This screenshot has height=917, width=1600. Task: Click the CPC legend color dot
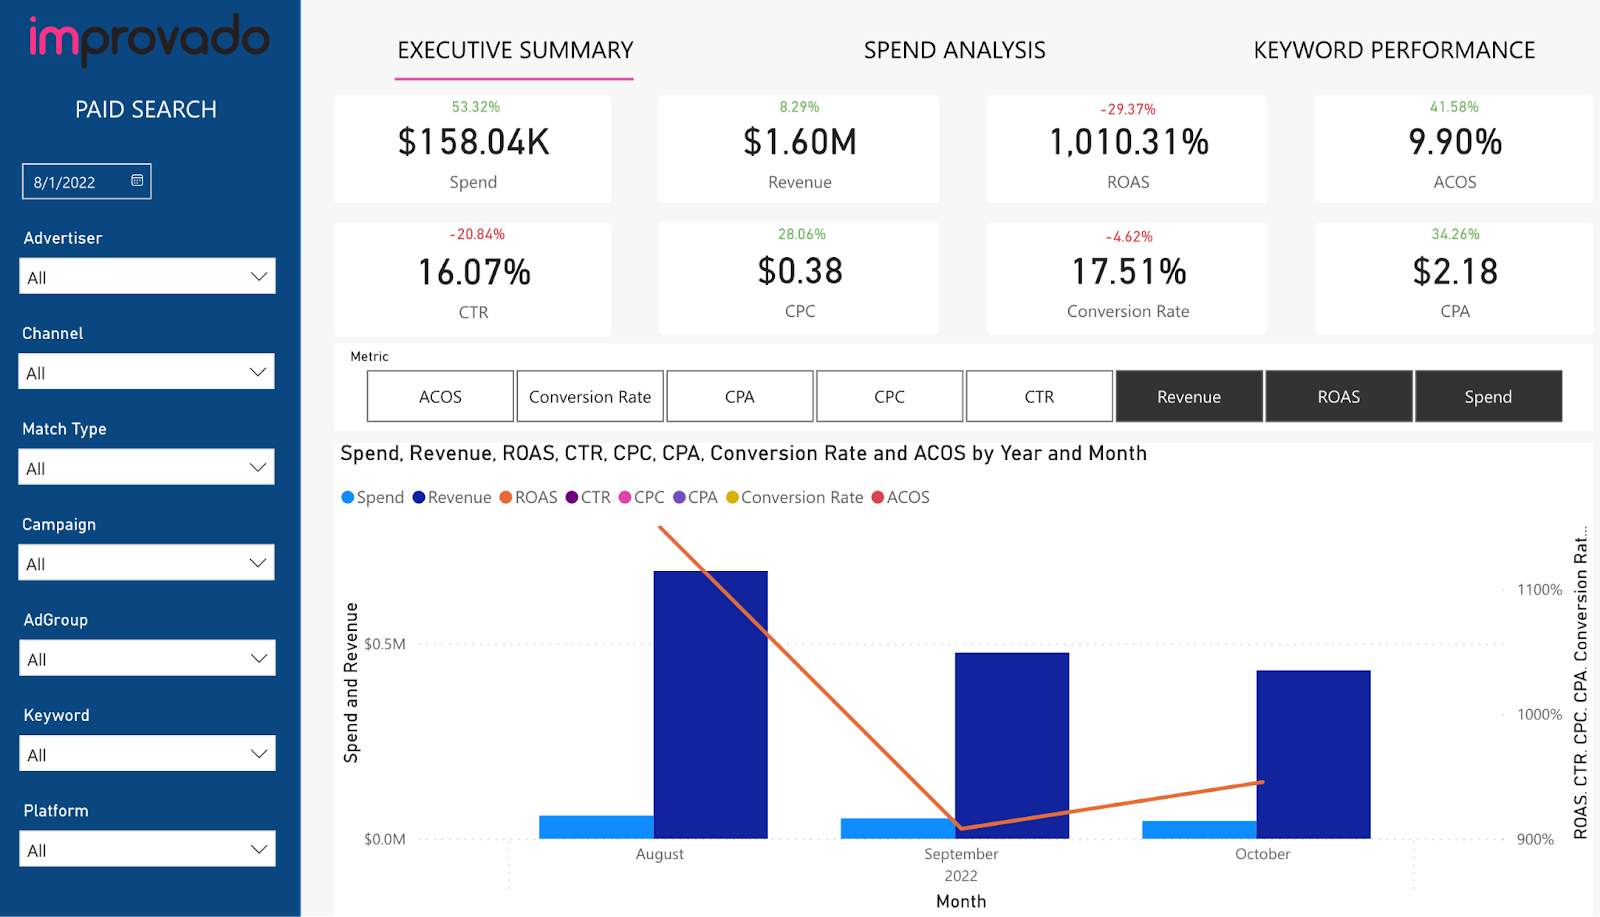[625, 497]
